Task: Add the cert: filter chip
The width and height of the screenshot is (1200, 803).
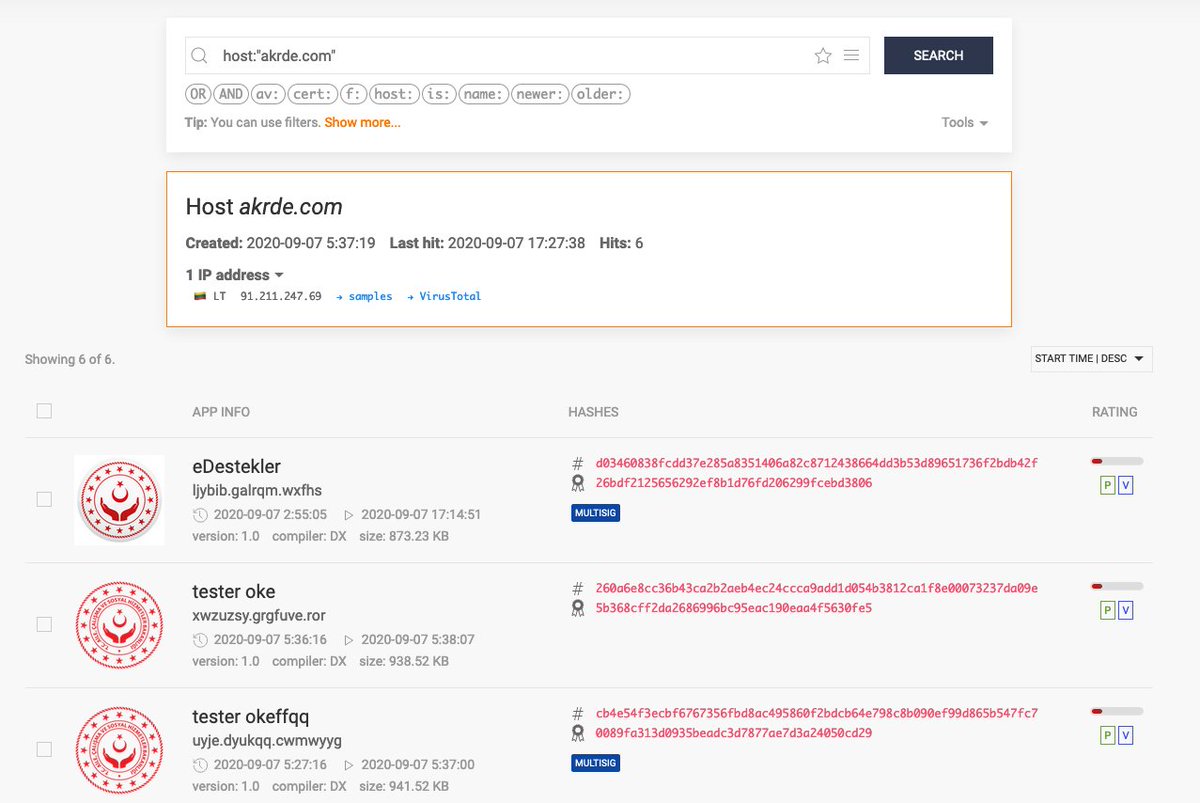Action: (311, 94)
